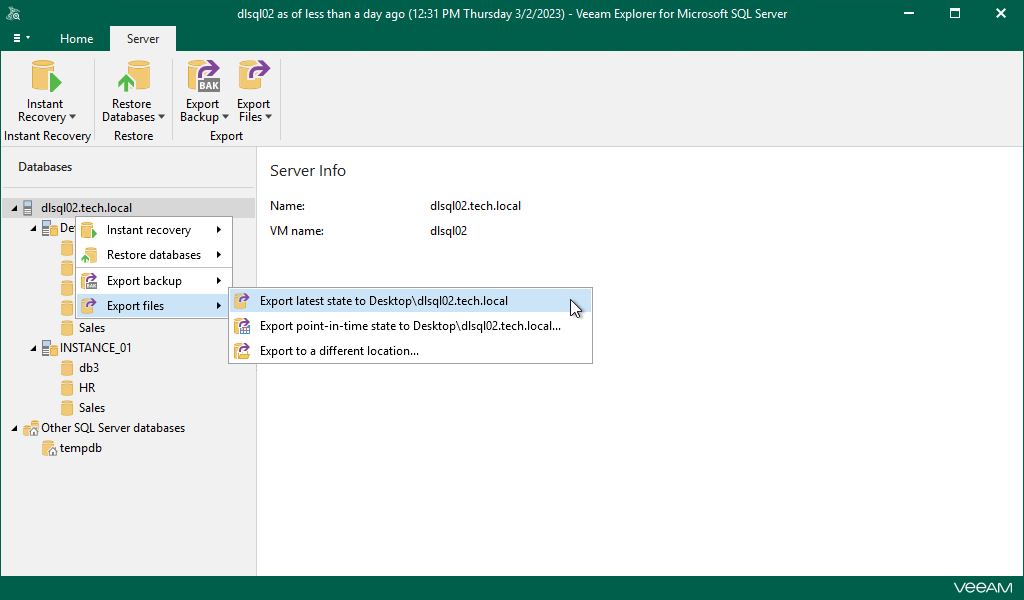Screen dimensions: 1024x600
Task: Click the dlsql02.tech.local server icon
Action: 28,208
